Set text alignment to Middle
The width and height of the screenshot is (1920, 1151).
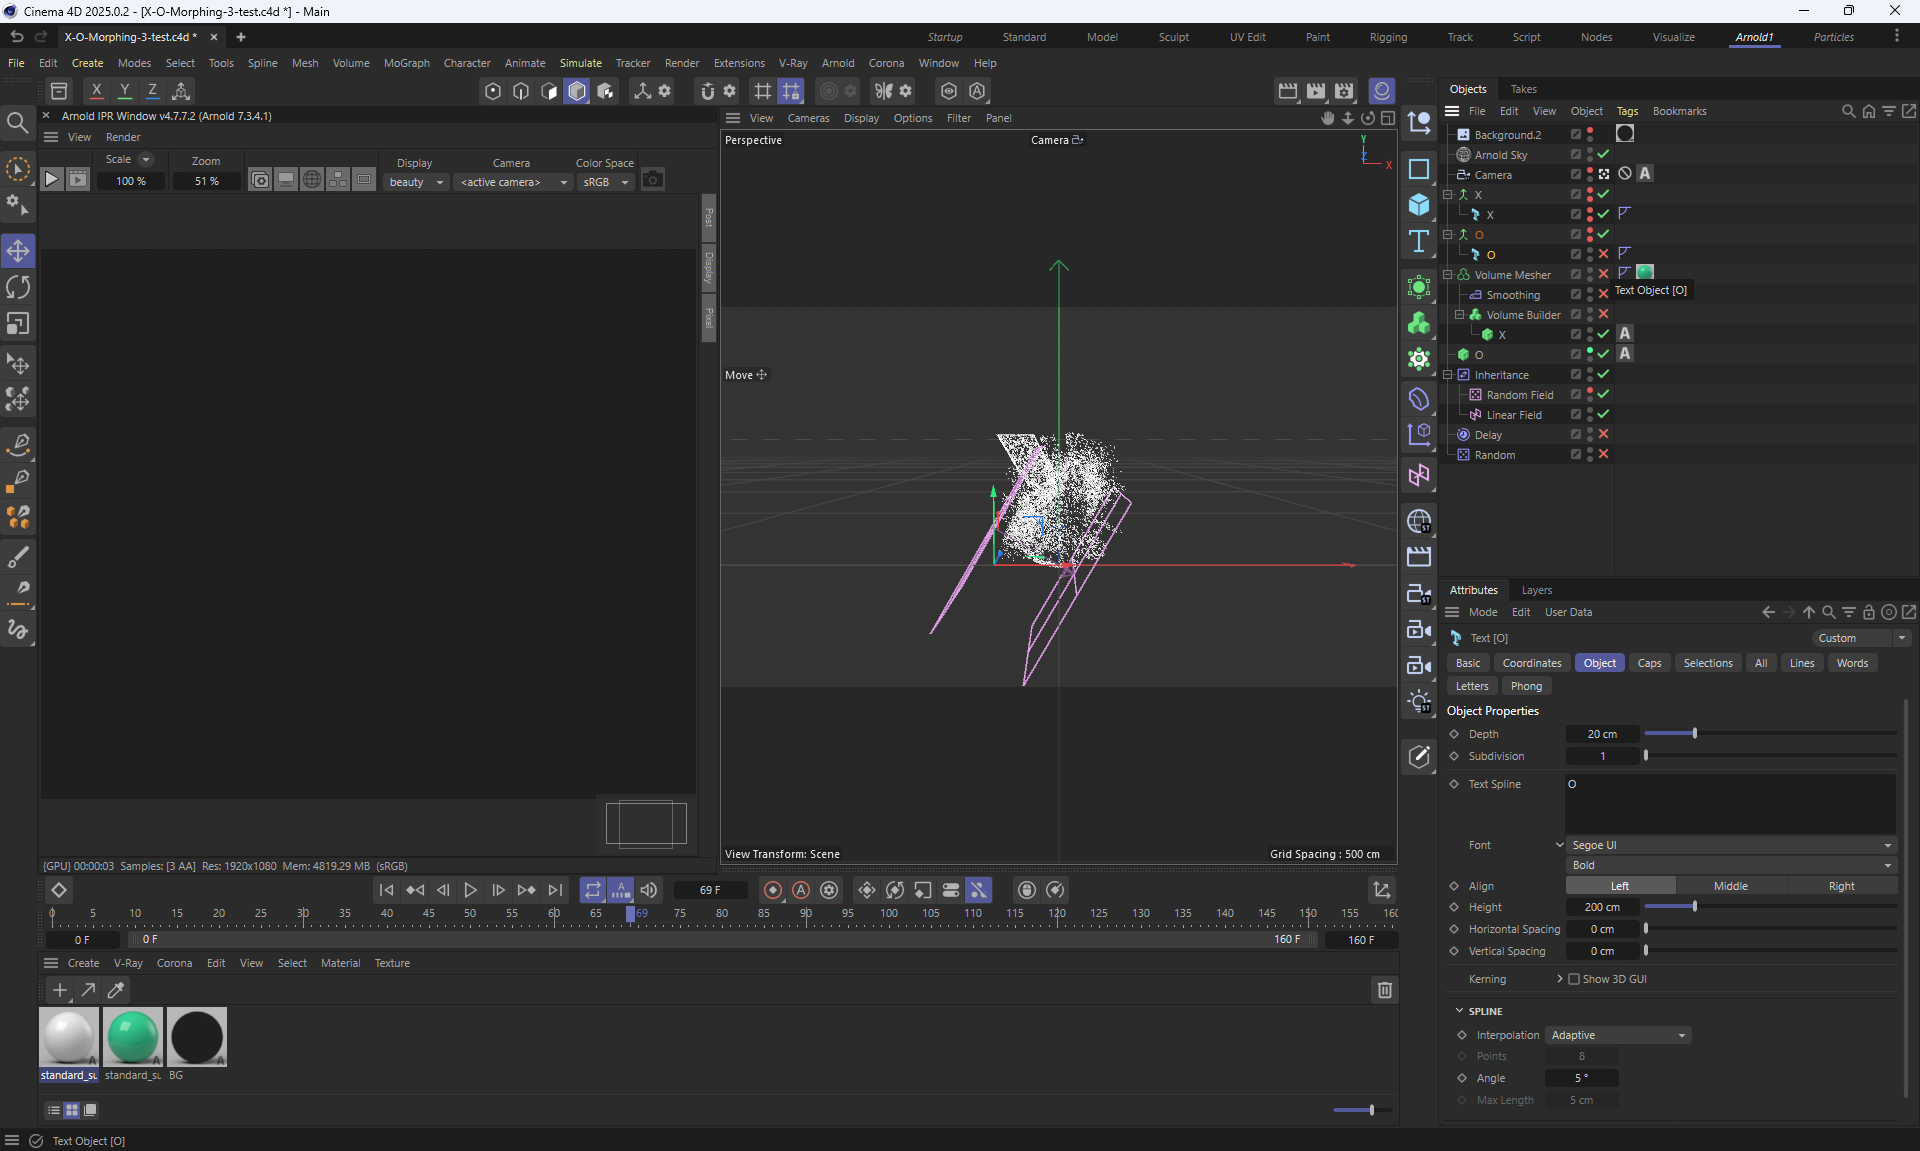coord(1730,886)
